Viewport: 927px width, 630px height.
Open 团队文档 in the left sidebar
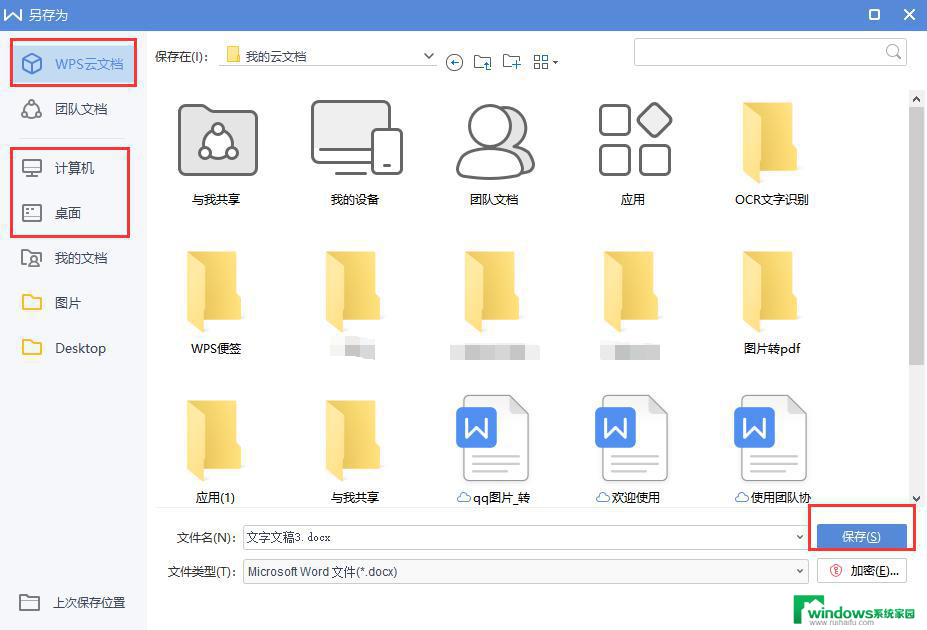pyautogui.click(x=65, y=109)
